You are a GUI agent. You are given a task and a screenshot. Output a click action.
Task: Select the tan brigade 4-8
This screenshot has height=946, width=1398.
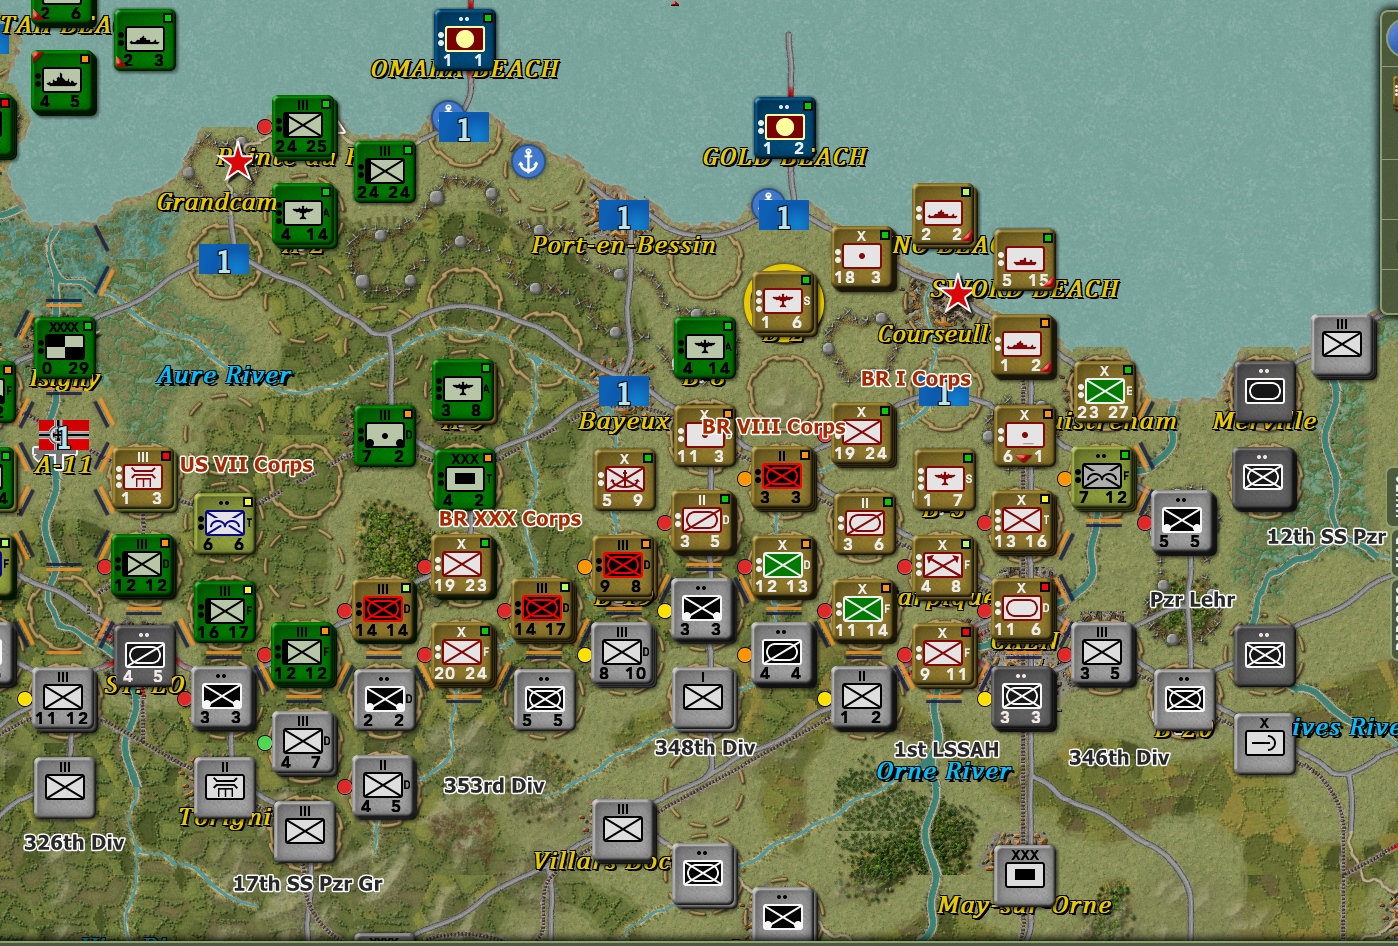[943, 566]
